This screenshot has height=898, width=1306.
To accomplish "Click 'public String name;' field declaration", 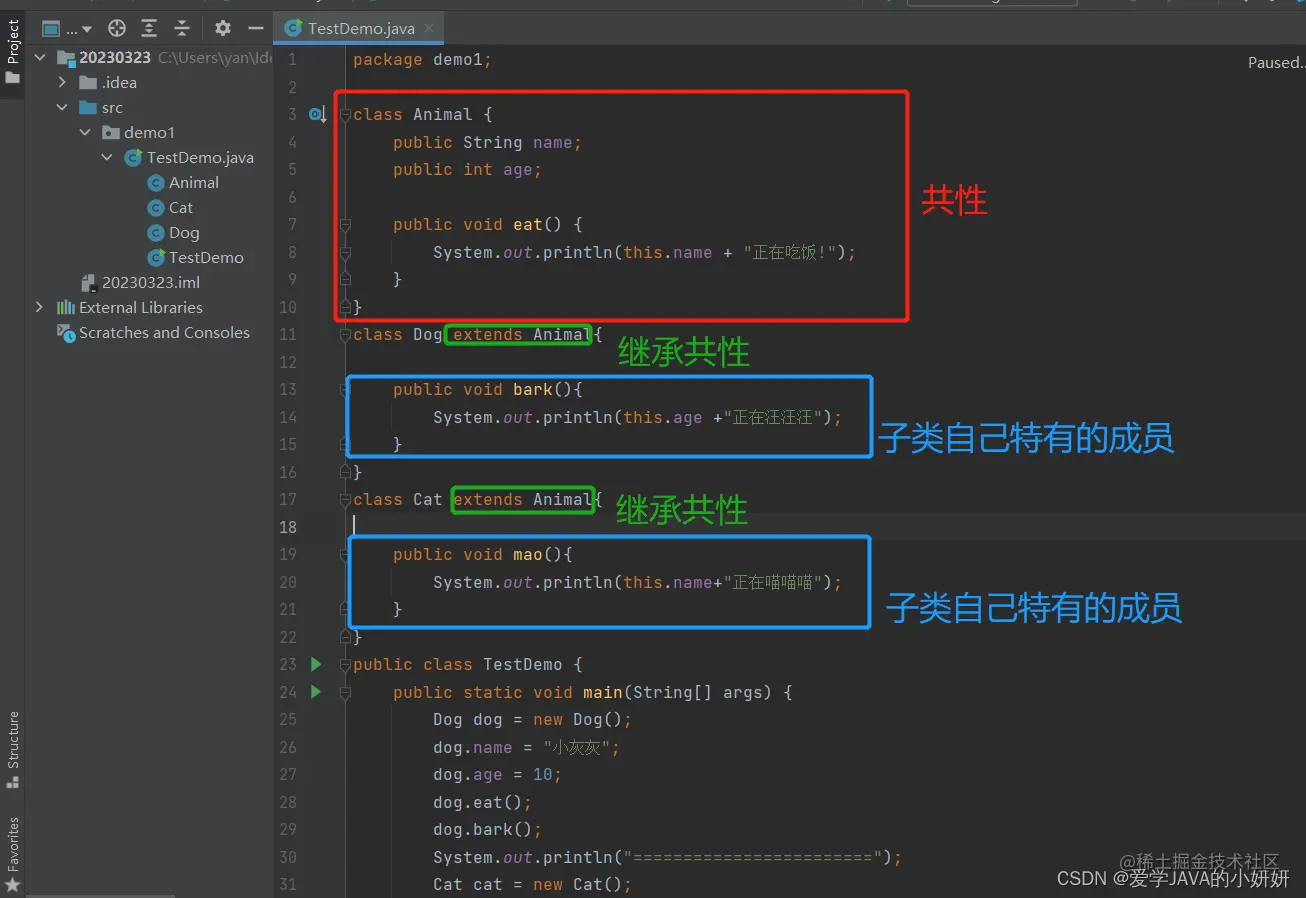I will pyautogui.click(x=487, y=143).
